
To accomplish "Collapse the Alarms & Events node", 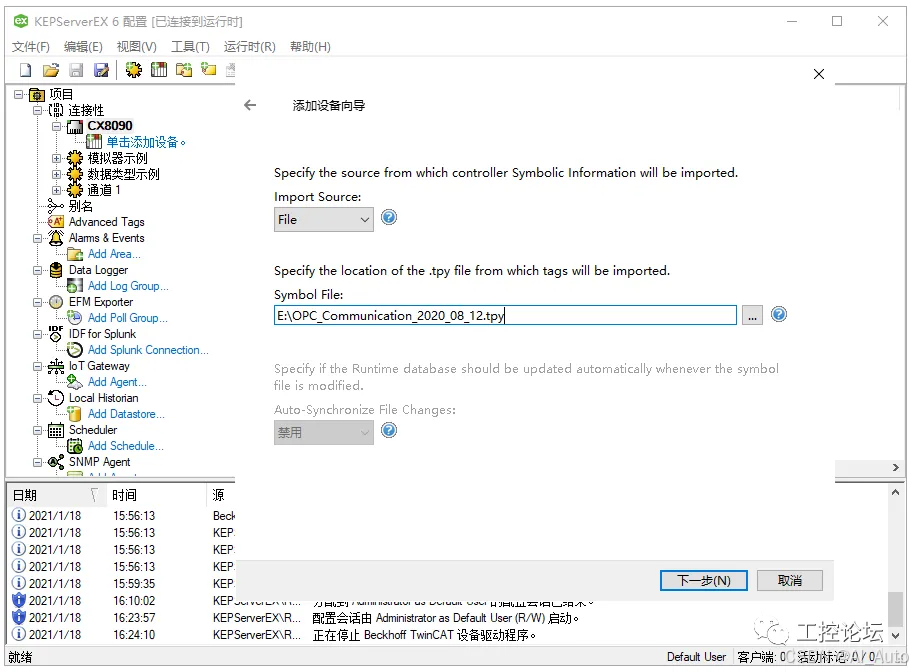I will coord(37,238).
